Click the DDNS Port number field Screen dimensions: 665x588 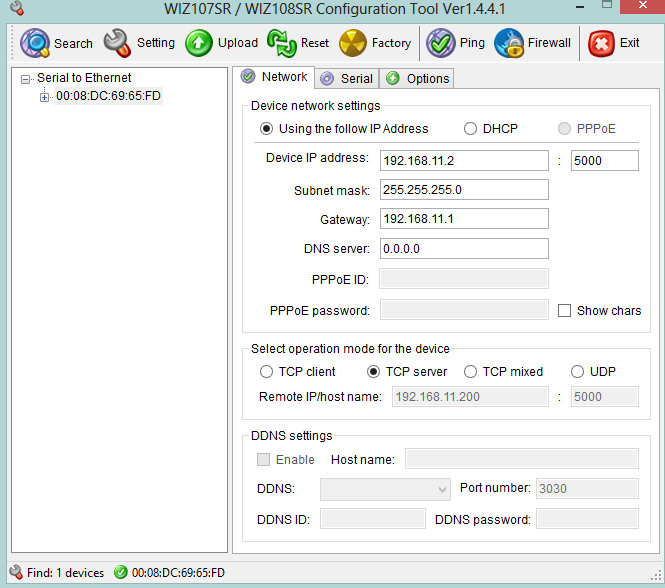587,488
